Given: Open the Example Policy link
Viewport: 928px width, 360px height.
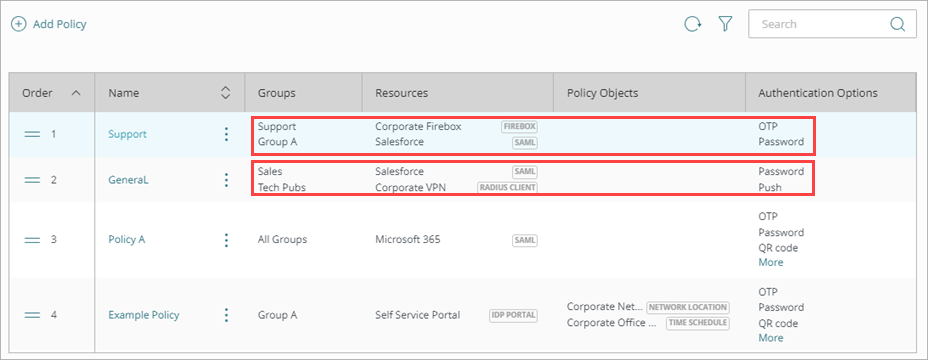Looking at the screenshot, I should [144, 315].
